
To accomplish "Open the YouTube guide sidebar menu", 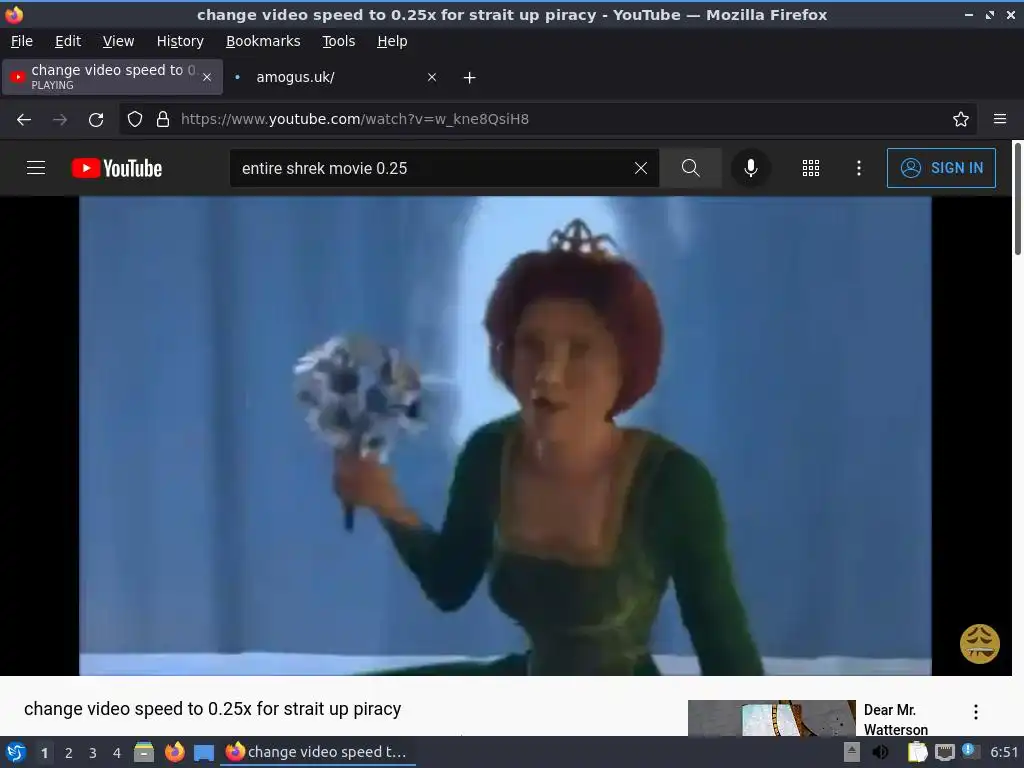I will (36, 168).
